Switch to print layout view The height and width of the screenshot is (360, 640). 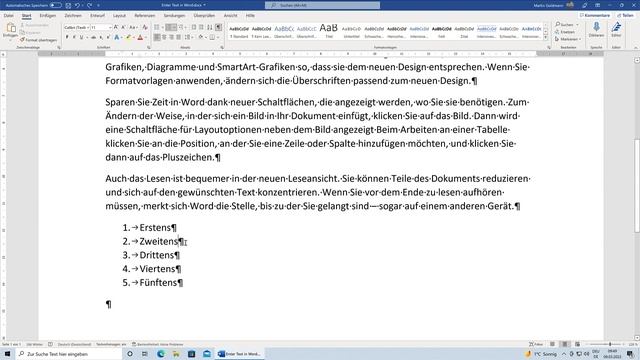tap(565, 344)
